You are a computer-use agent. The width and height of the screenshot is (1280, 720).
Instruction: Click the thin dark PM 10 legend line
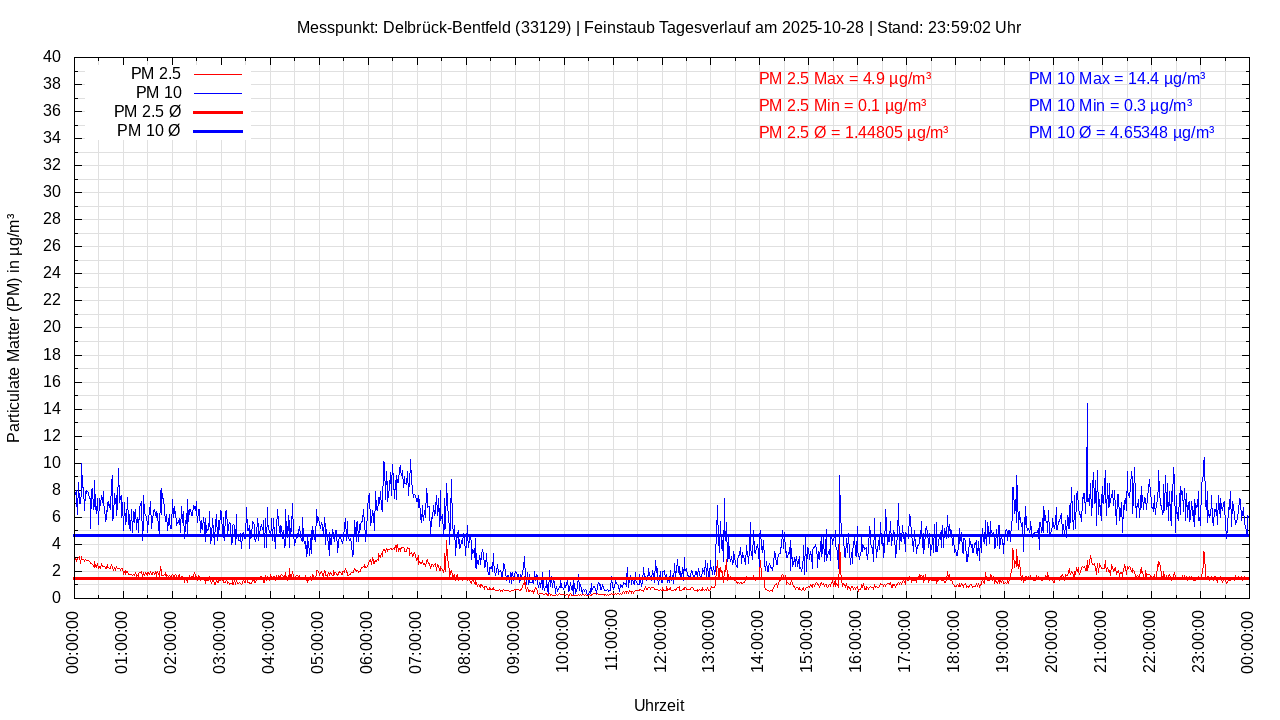[x=217, y=93]
